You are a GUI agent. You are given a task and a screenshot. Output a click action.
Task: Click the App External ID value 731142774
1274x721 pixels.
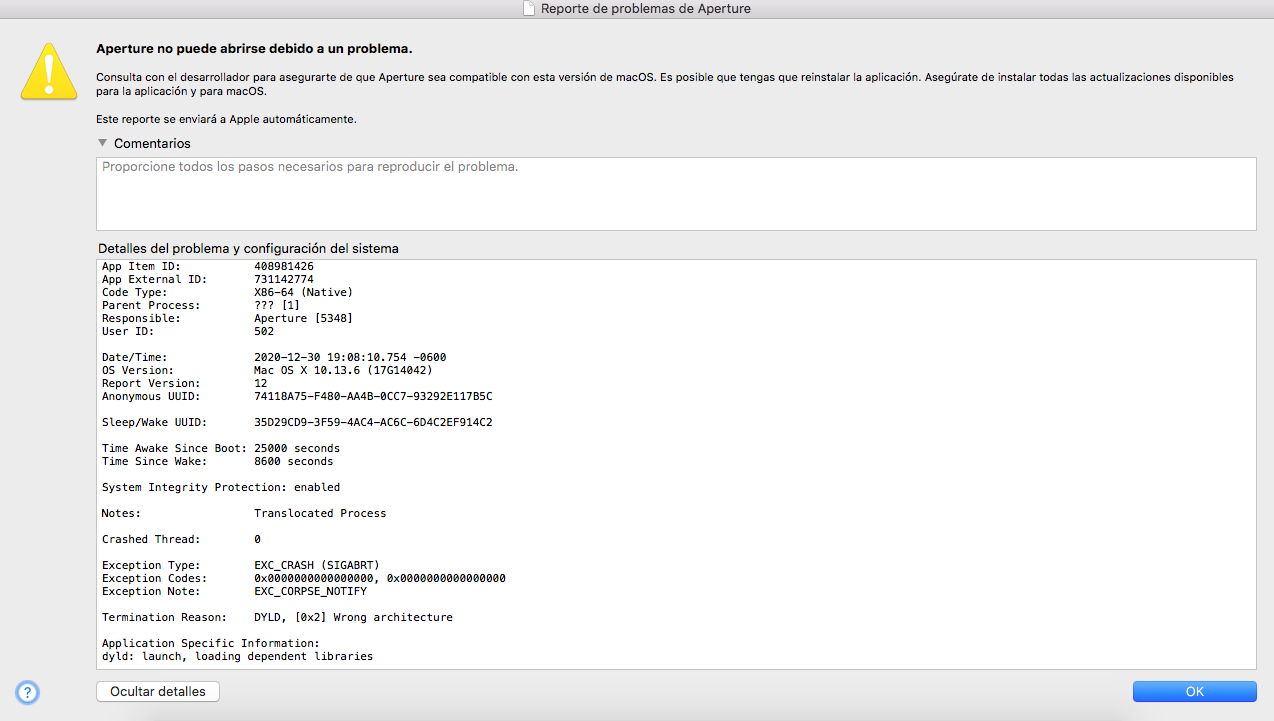coord(284,280)
